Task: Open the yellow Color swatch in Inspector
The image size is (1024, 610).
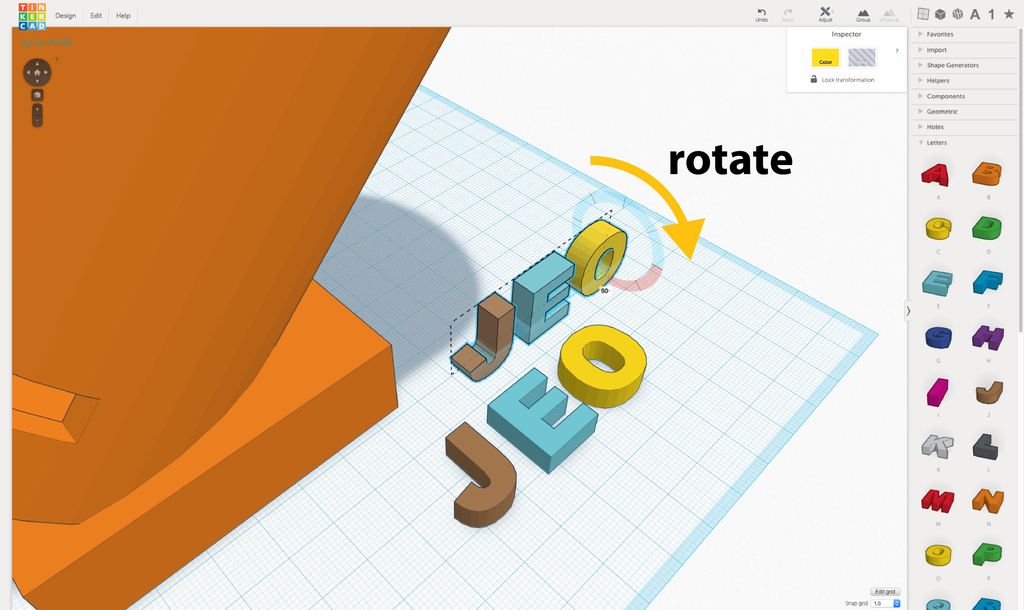Action: coord(825,57)
